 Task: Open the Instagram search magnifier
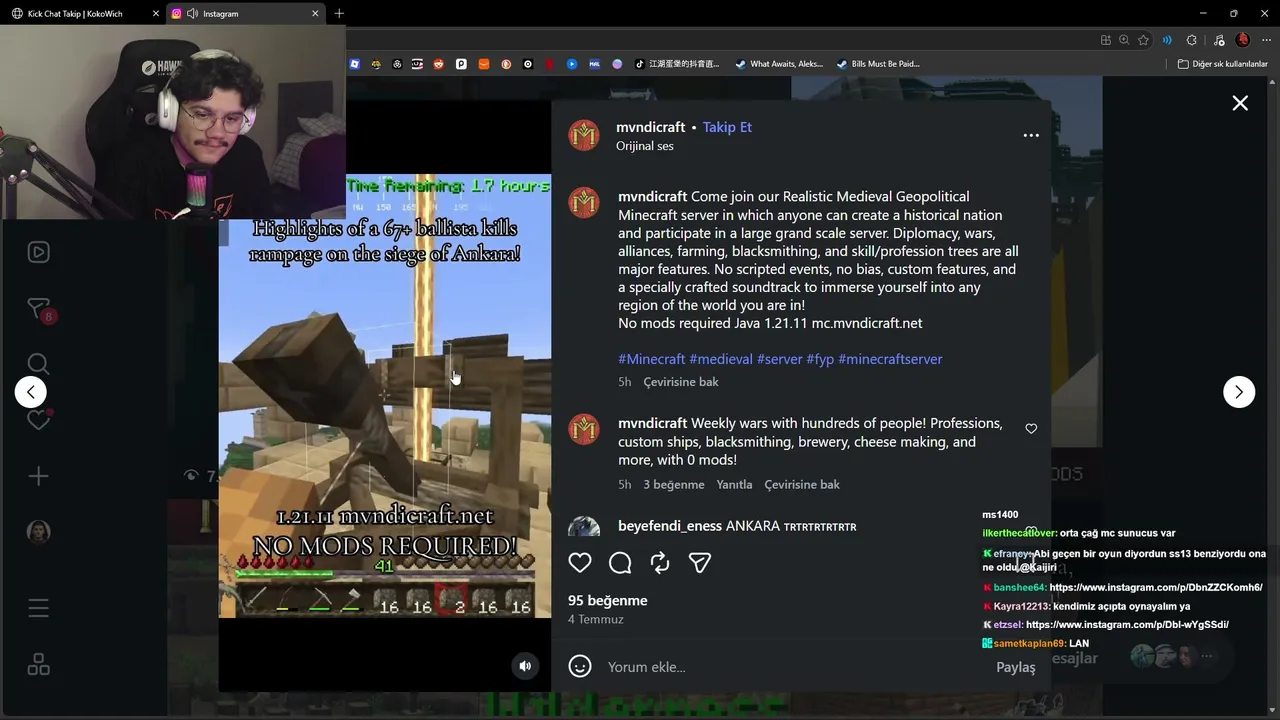[38, 364]
